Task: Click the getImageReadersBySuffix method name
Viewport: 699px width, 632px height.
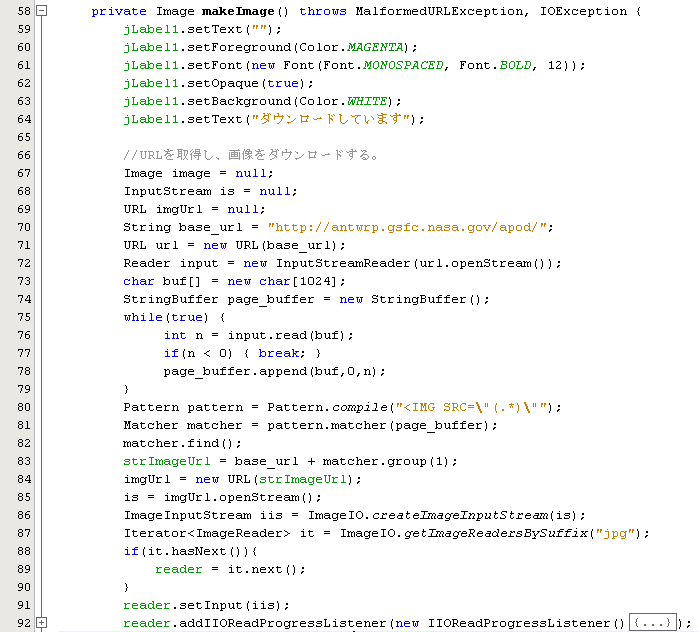Action: [488, 533]
